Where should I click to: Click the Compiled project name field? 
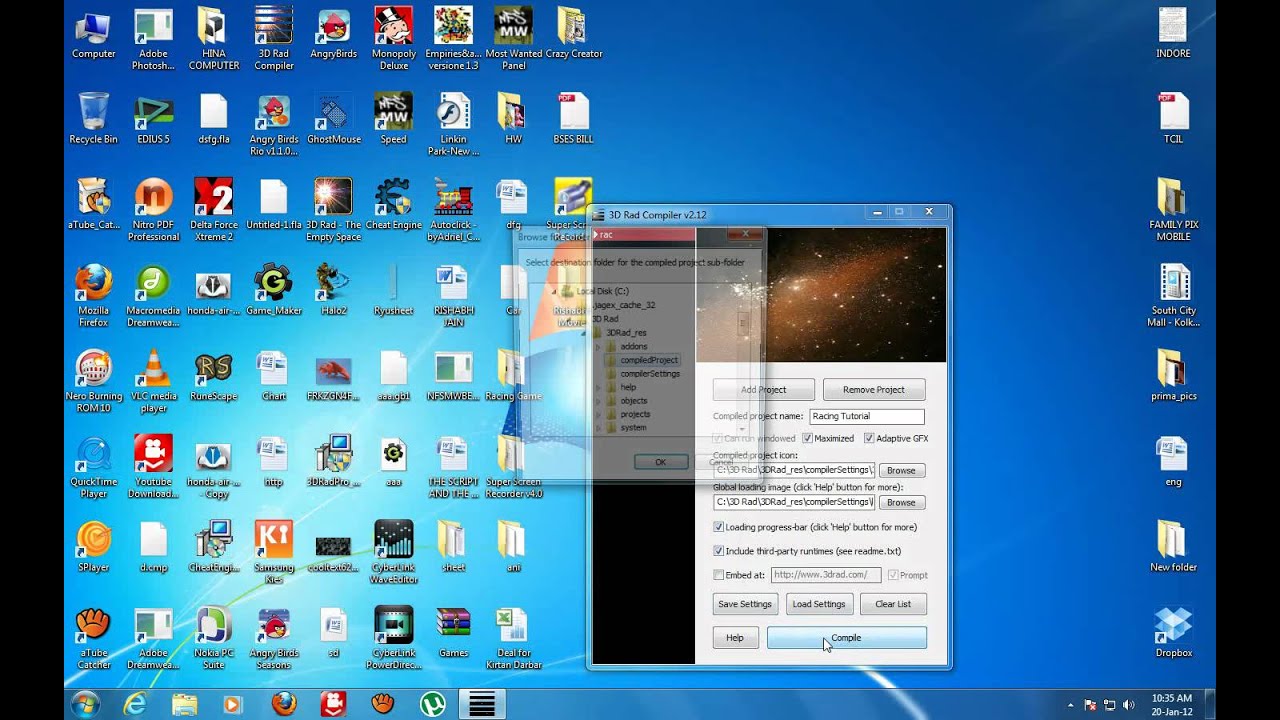click(866, 416)
